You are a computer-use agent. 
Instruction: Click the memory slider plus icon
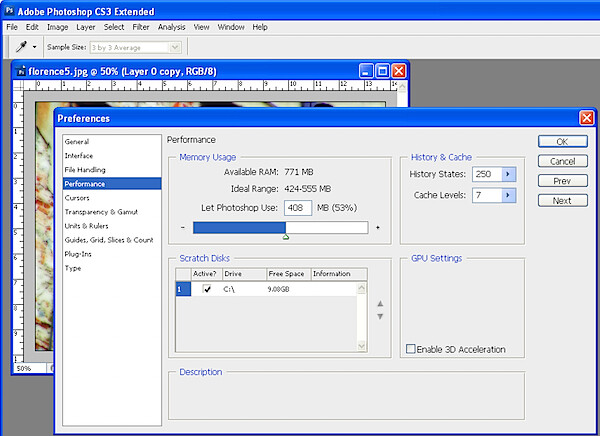378,227
